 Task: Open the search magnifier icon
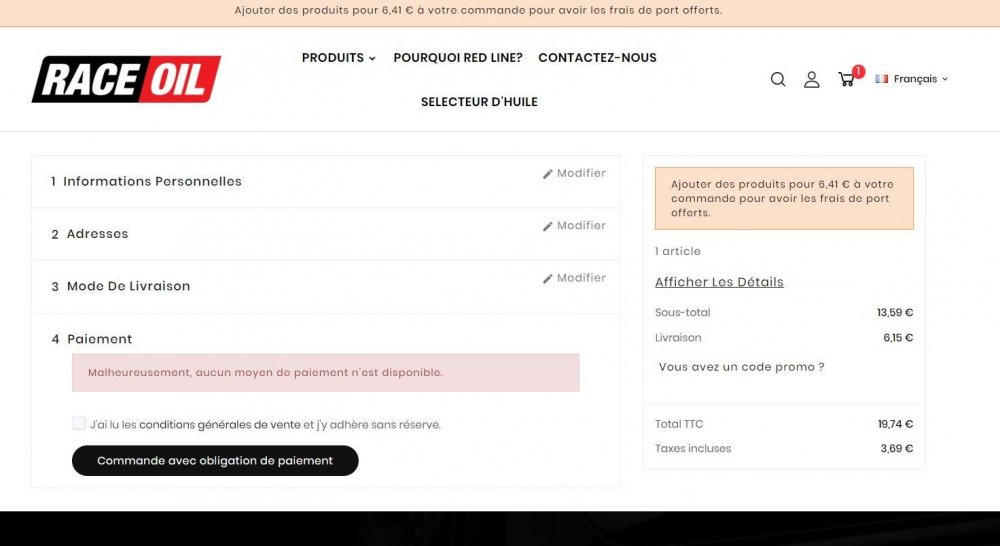778,80
